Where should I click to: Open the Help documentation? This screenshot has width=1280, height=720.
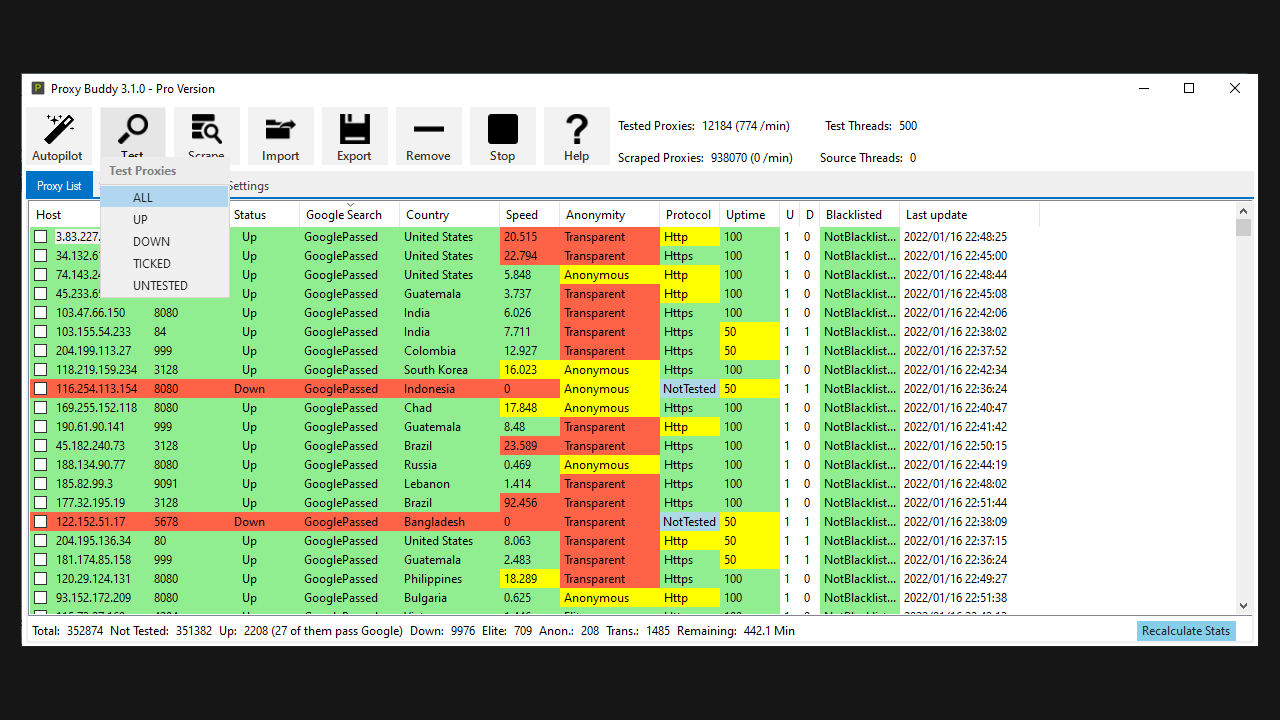coord(576,135)
